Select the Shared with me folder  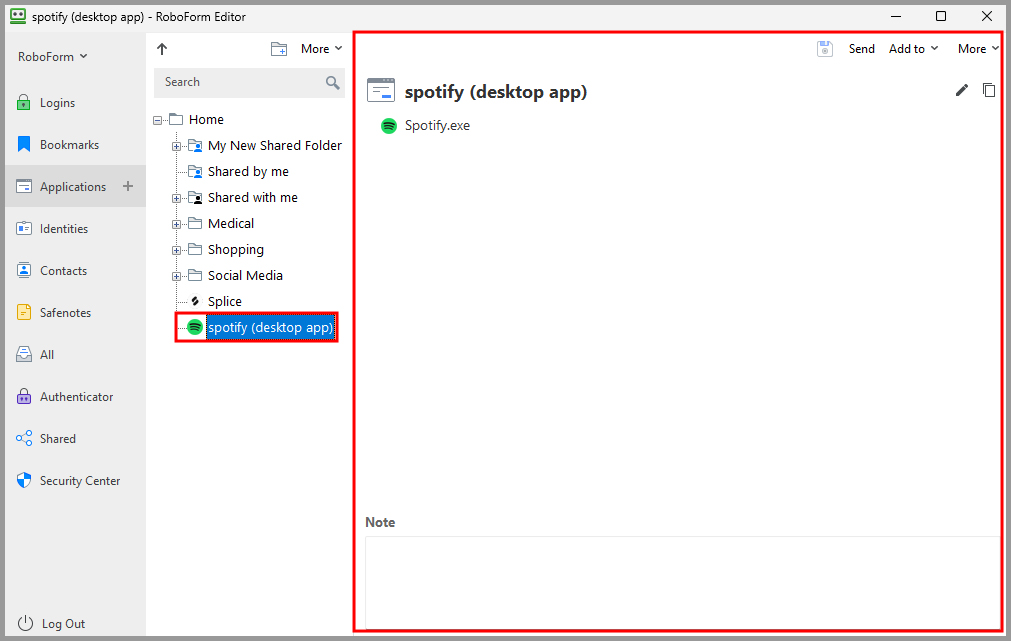coord(253,197)
